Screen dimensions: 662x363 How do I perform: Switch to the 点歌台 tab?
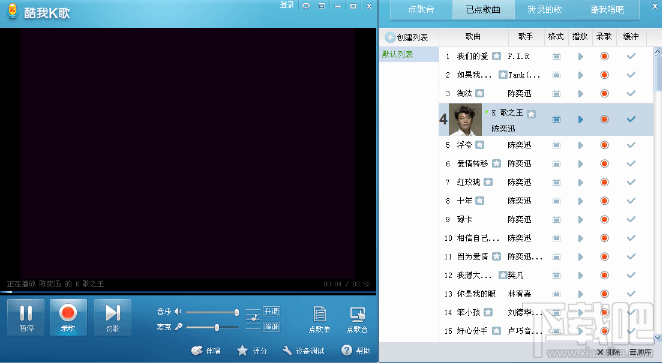(421, 9)
